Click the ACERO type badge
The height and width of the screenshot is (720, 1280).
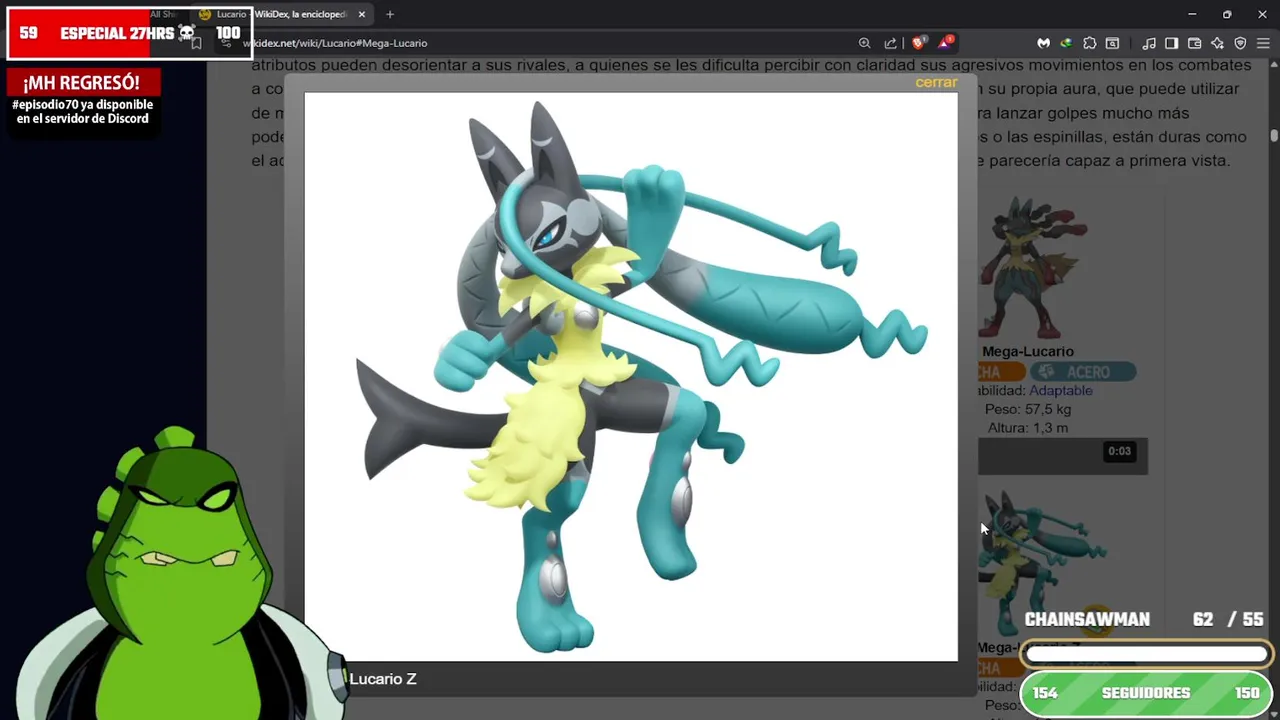pos(1083,372)
